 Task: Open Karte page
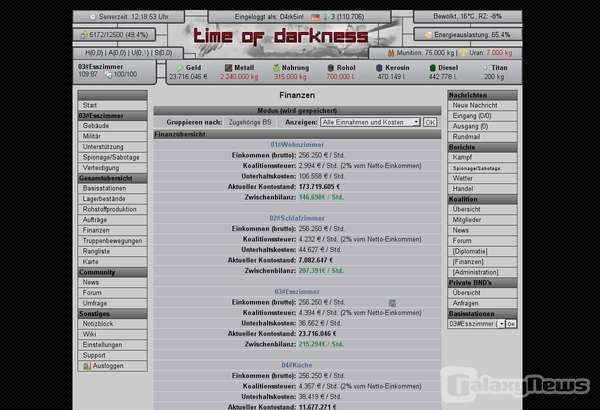click(x=112, y=262)
